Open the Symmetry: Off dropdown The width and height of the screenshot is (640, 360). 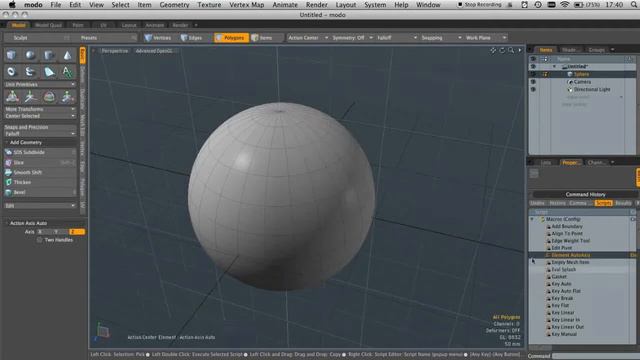pyautogui.click(x=352, y=38)
